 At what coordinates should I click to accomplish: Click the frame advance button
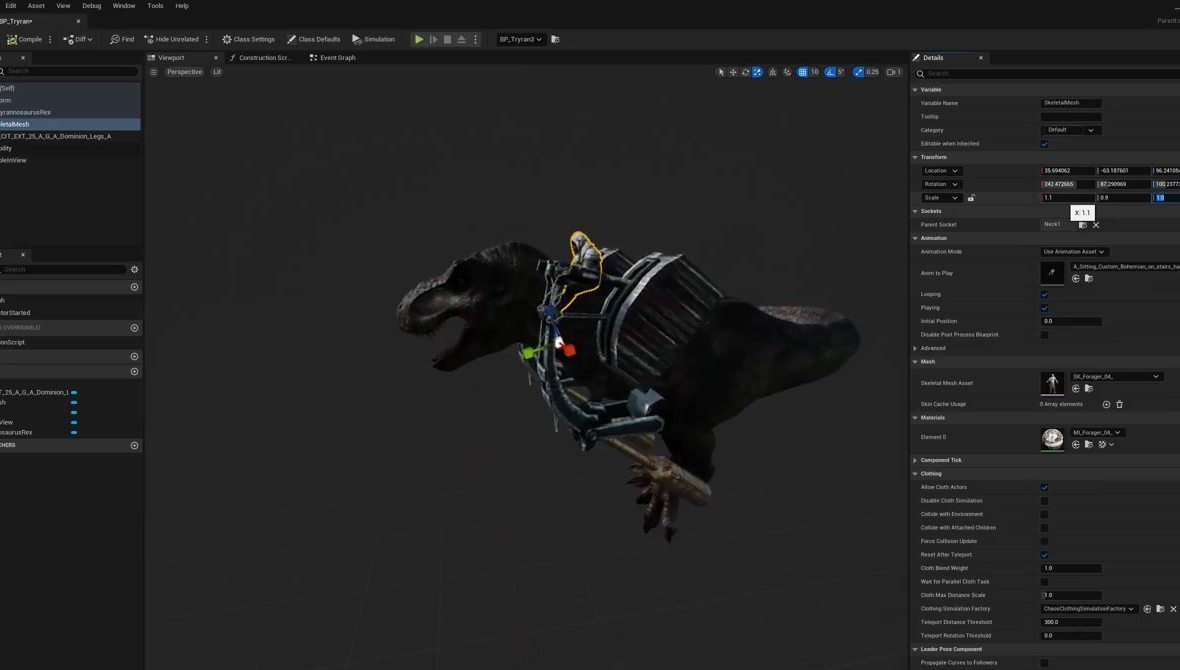[x=433, y=39]
